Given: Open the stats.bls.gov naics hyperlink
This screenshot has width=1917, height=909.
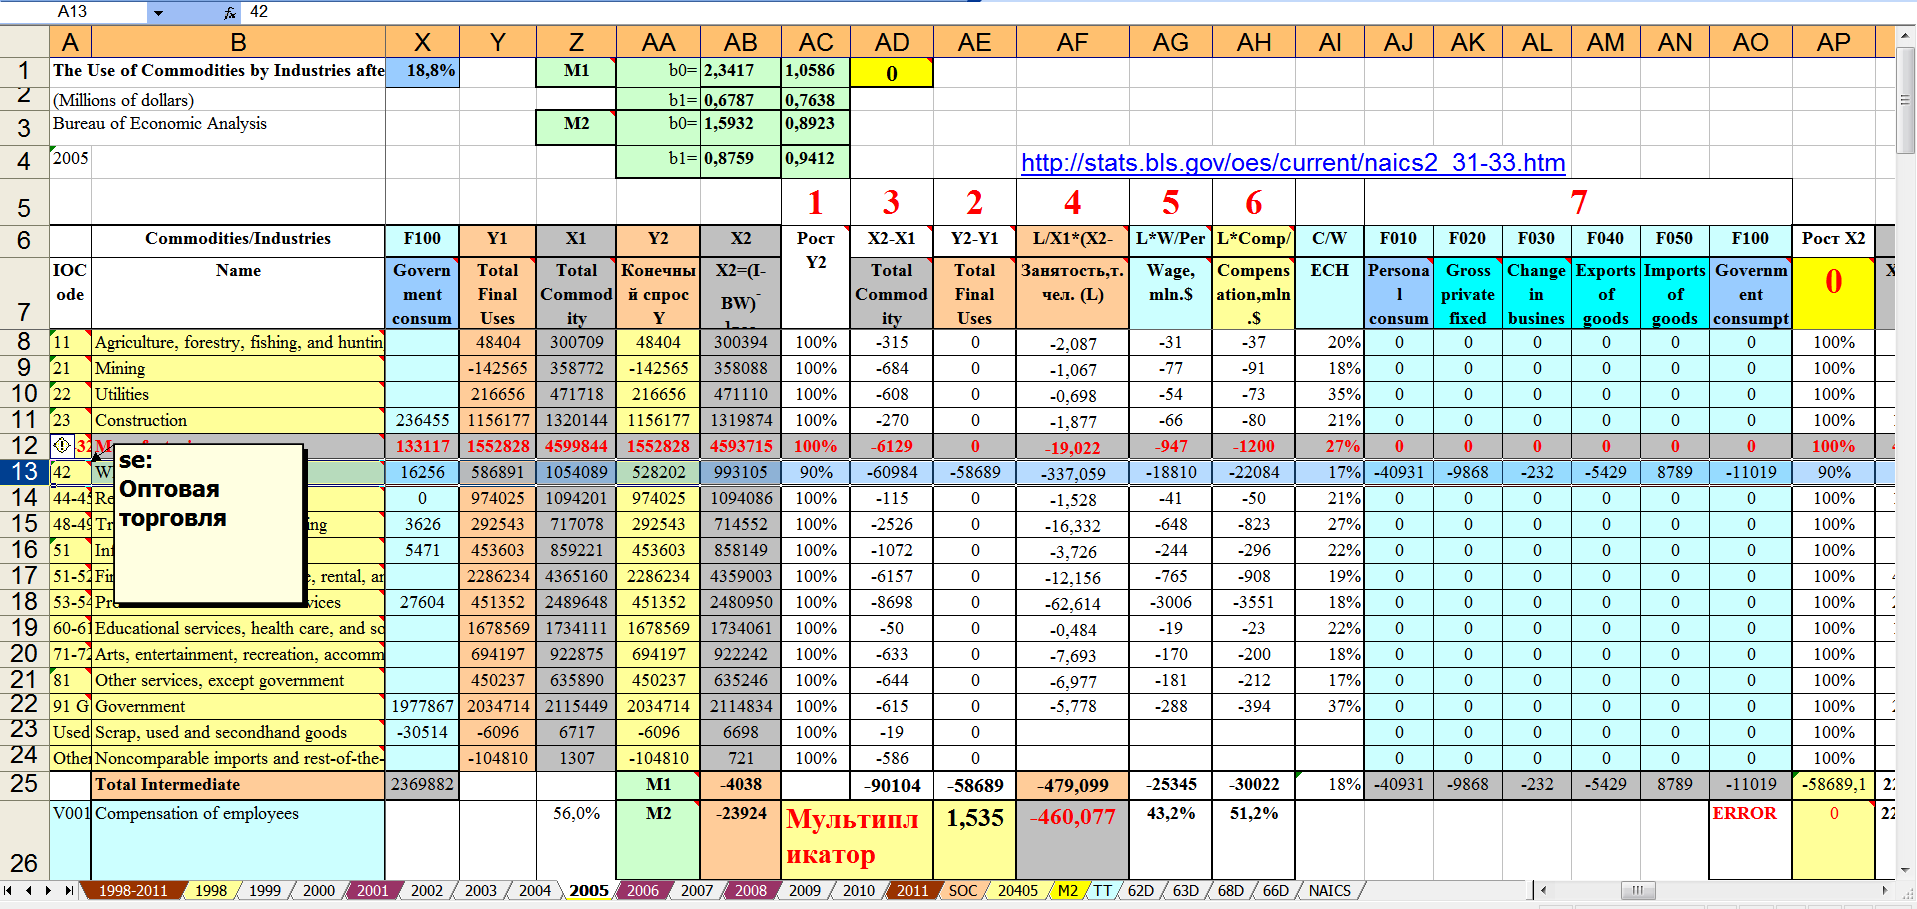Looking at the screenshot, I should tap(1292, 162).
